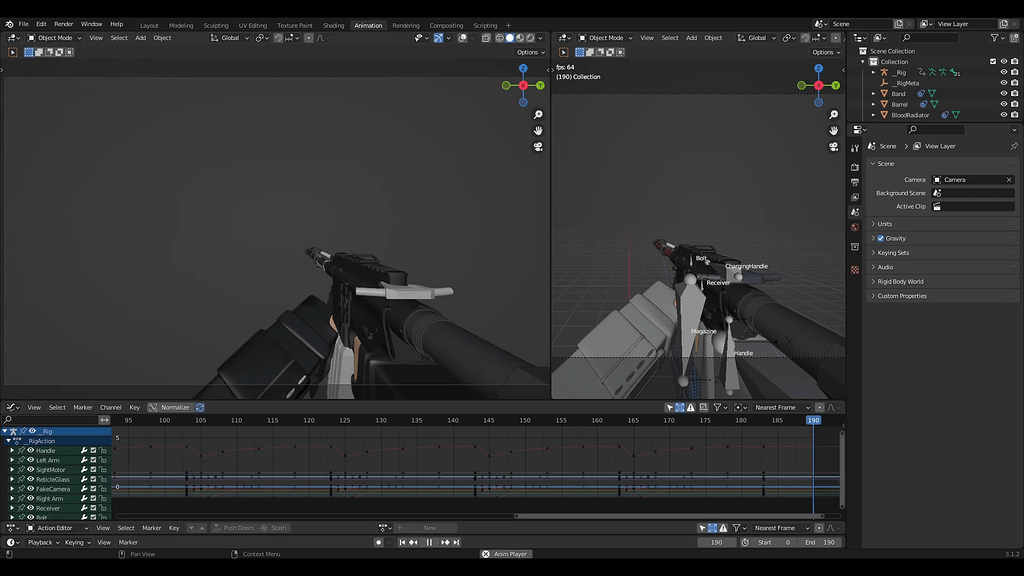Open the Object Mode dropdown in the viewport header
This screenshot has height=576, width=1024.
(58, 37)
